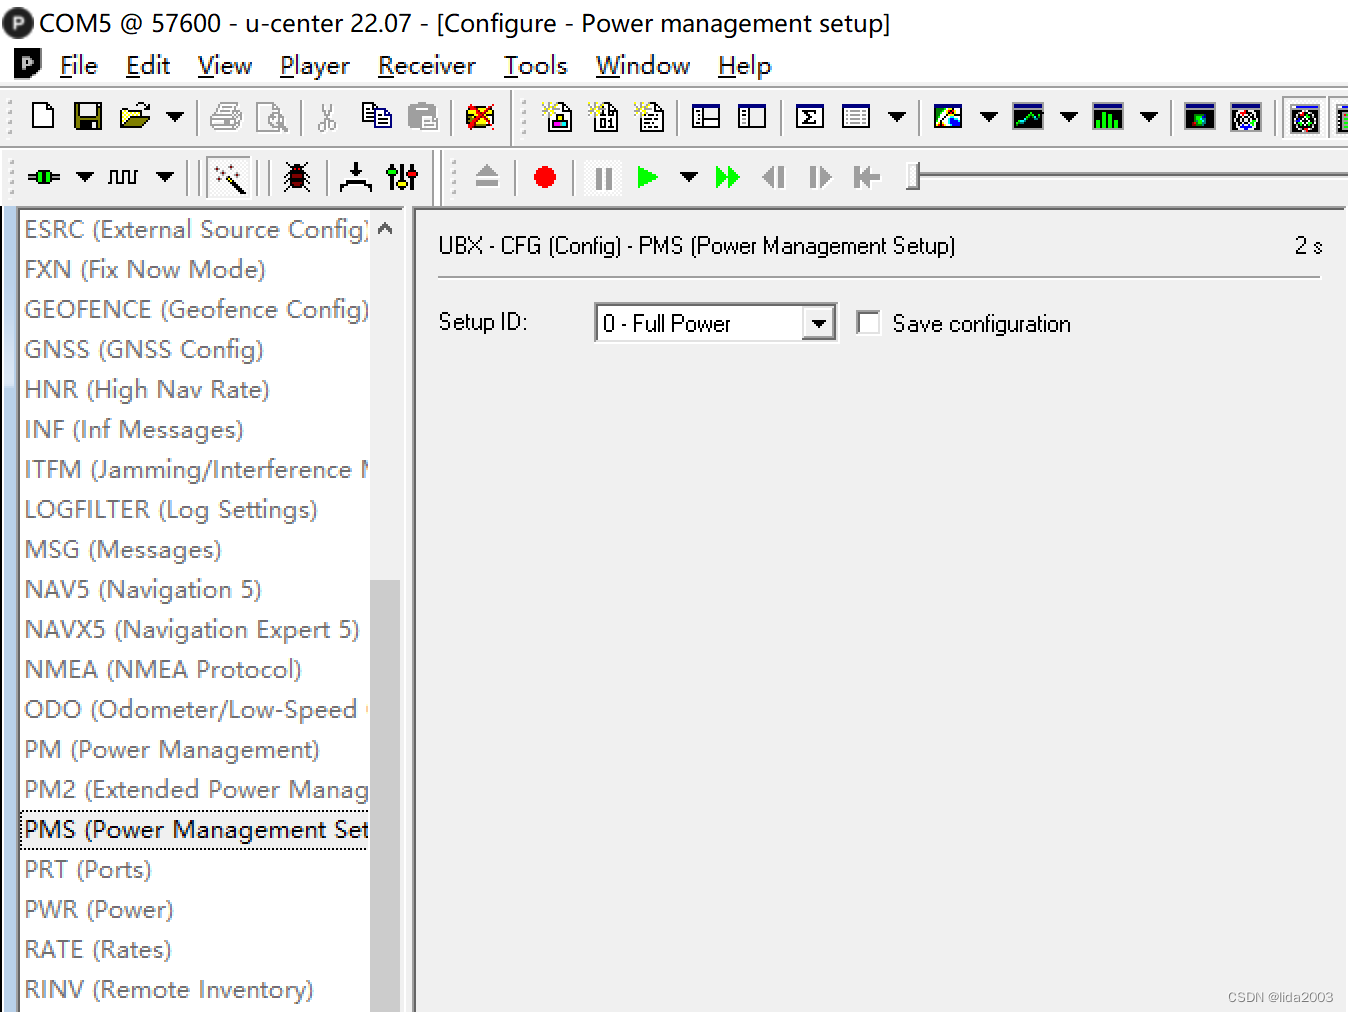The image size is (1348, 1012).
Task: Click the Generation settings sliders icon
Action: (x=402, y=177)
